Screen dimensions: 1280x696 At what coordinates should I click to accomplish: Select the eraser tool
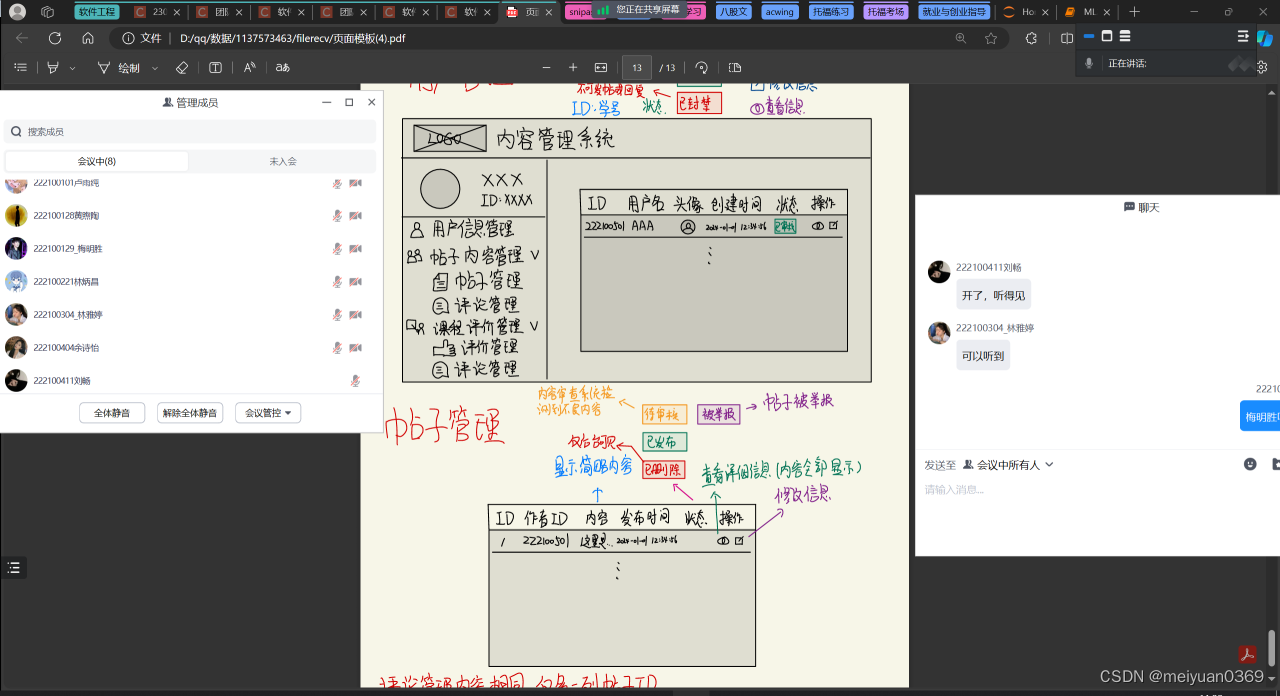click(x=181, y=67)
